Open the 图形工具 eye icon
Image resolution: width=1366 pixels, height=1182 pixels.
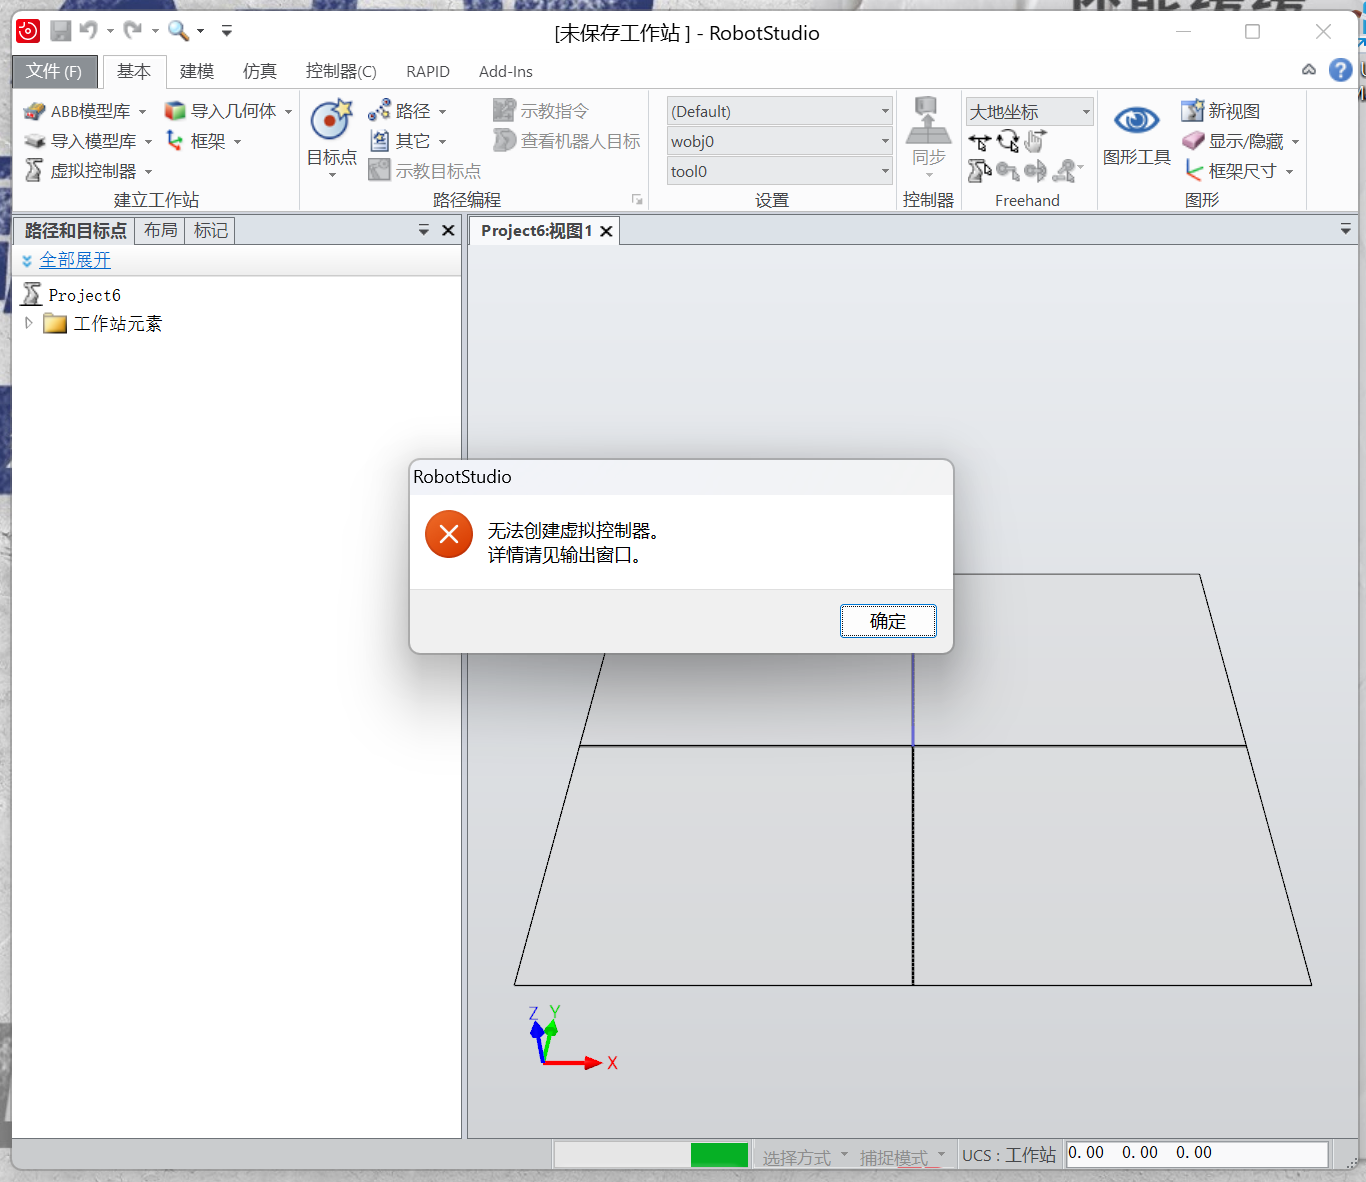coord(1136,121)
